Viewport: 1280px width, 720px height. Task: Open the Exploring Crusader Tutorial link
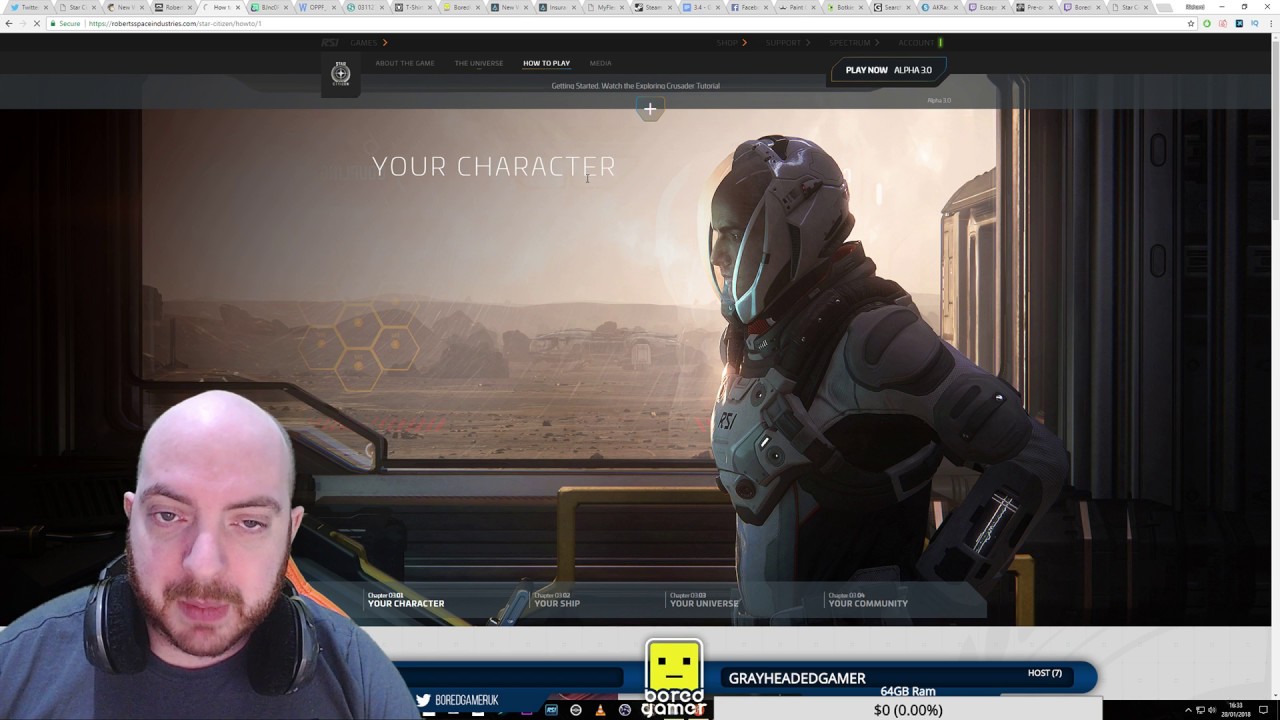coord(635,86)
